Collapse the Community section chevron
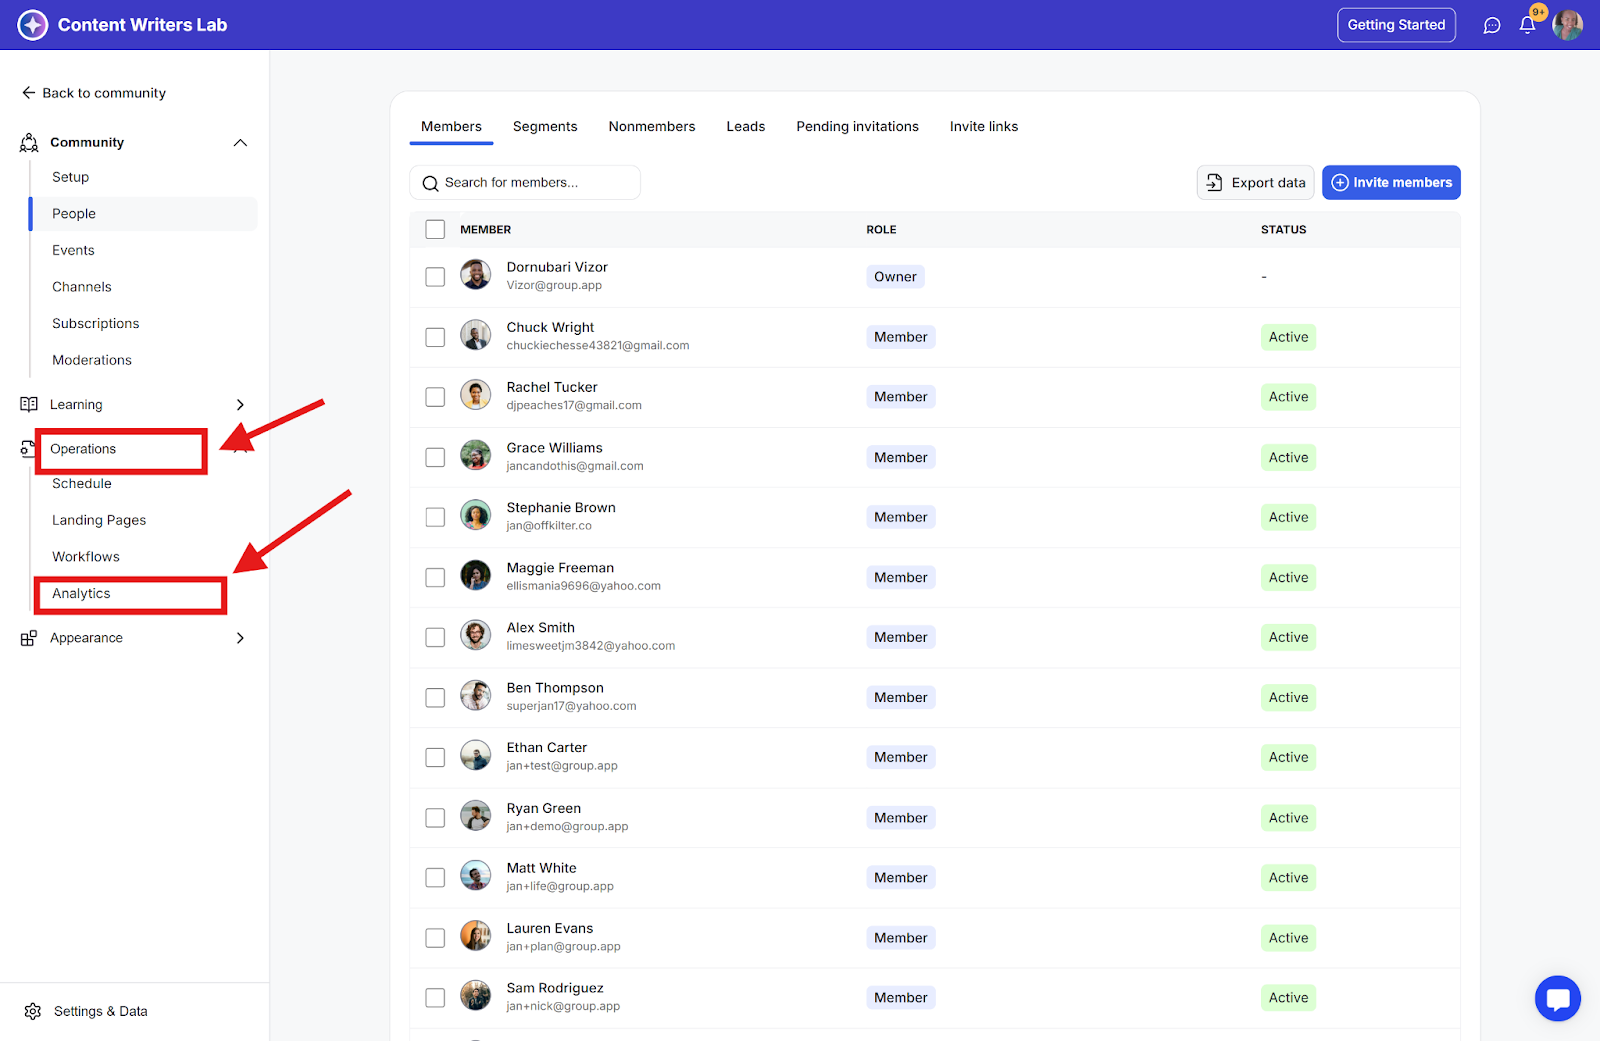Screen dimensions: 1600x1041 point(240,142)
